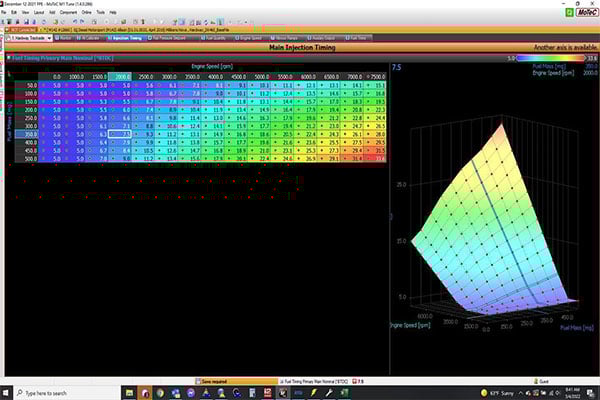Show hidden system tray icons chevron
Viewport: 600px width, 400px height.
pos(521,393)
